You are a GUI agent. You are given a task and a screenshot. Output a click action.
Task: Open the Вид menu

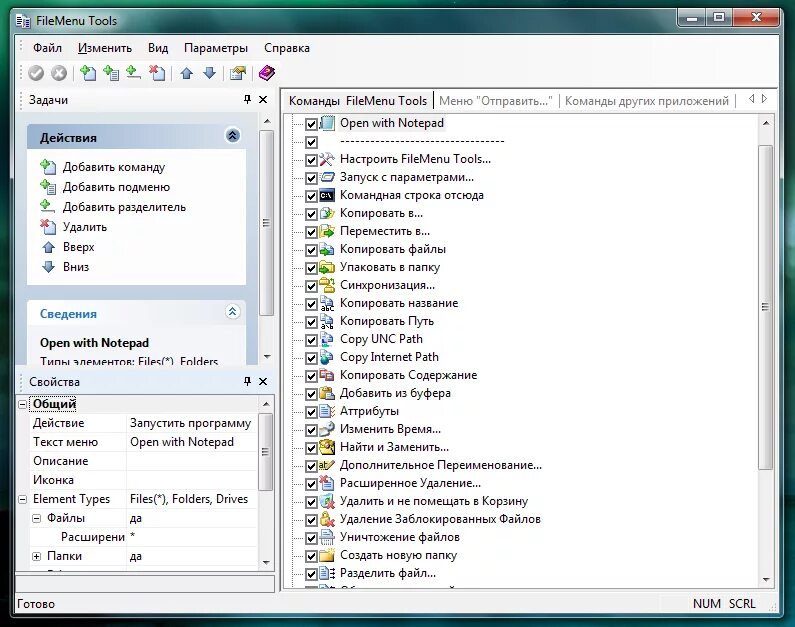click(158, 48)
